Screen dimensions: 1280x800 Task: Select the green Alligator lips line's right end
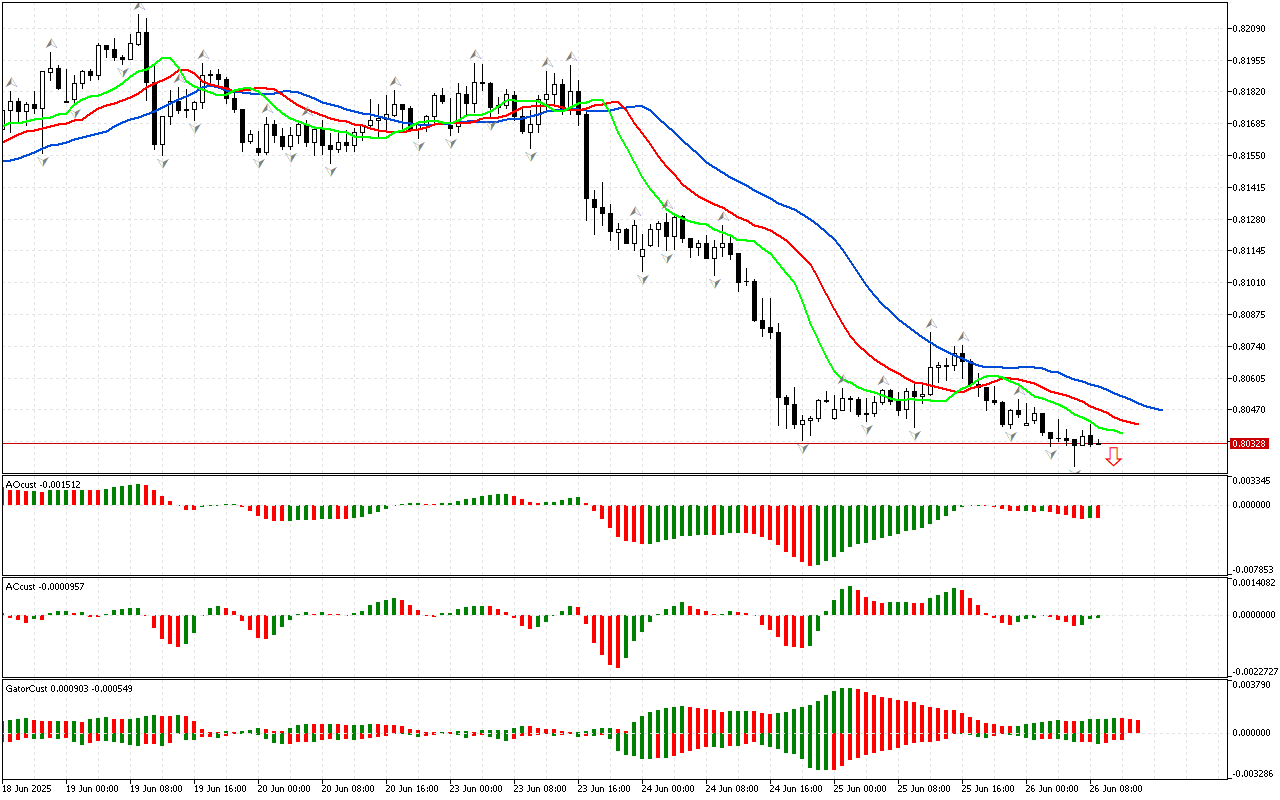coord(1122,433)
